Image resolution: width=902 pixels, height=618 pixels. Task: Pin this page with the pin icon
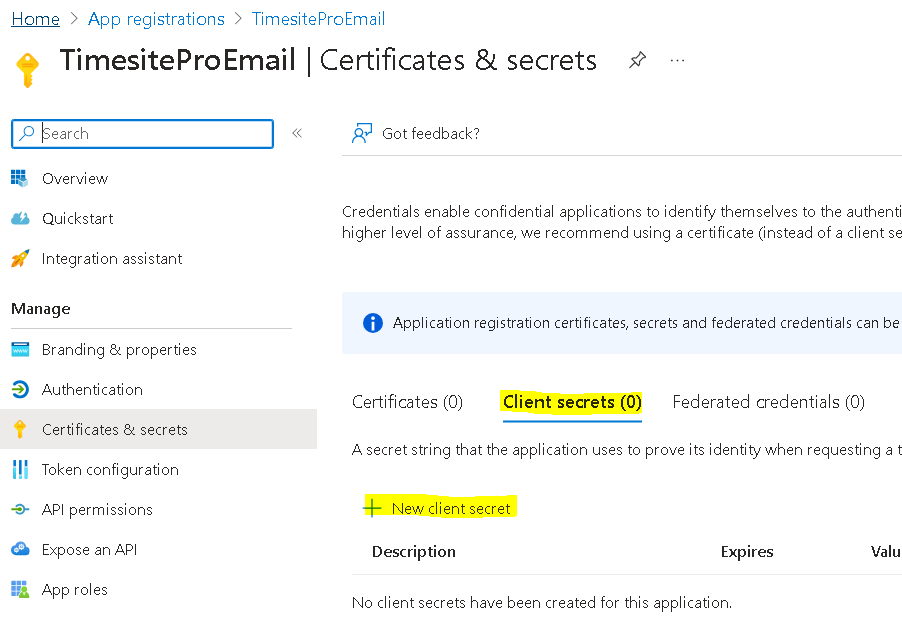(x=637, y=61)
